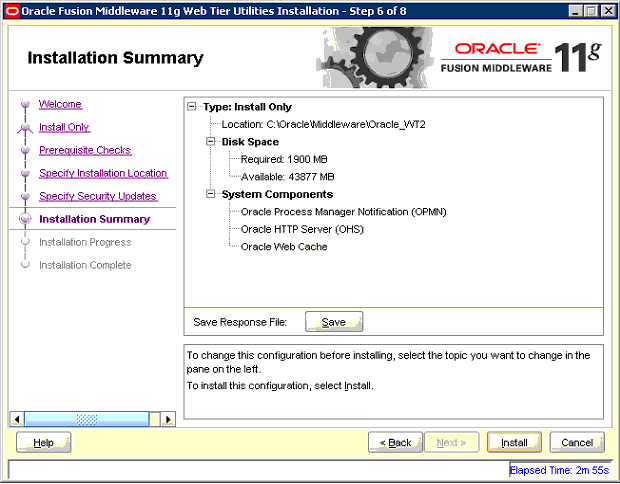Click the System Components label
Image resolution: width=620 pixels, height=484 pixels.
(x=277, y=195)
